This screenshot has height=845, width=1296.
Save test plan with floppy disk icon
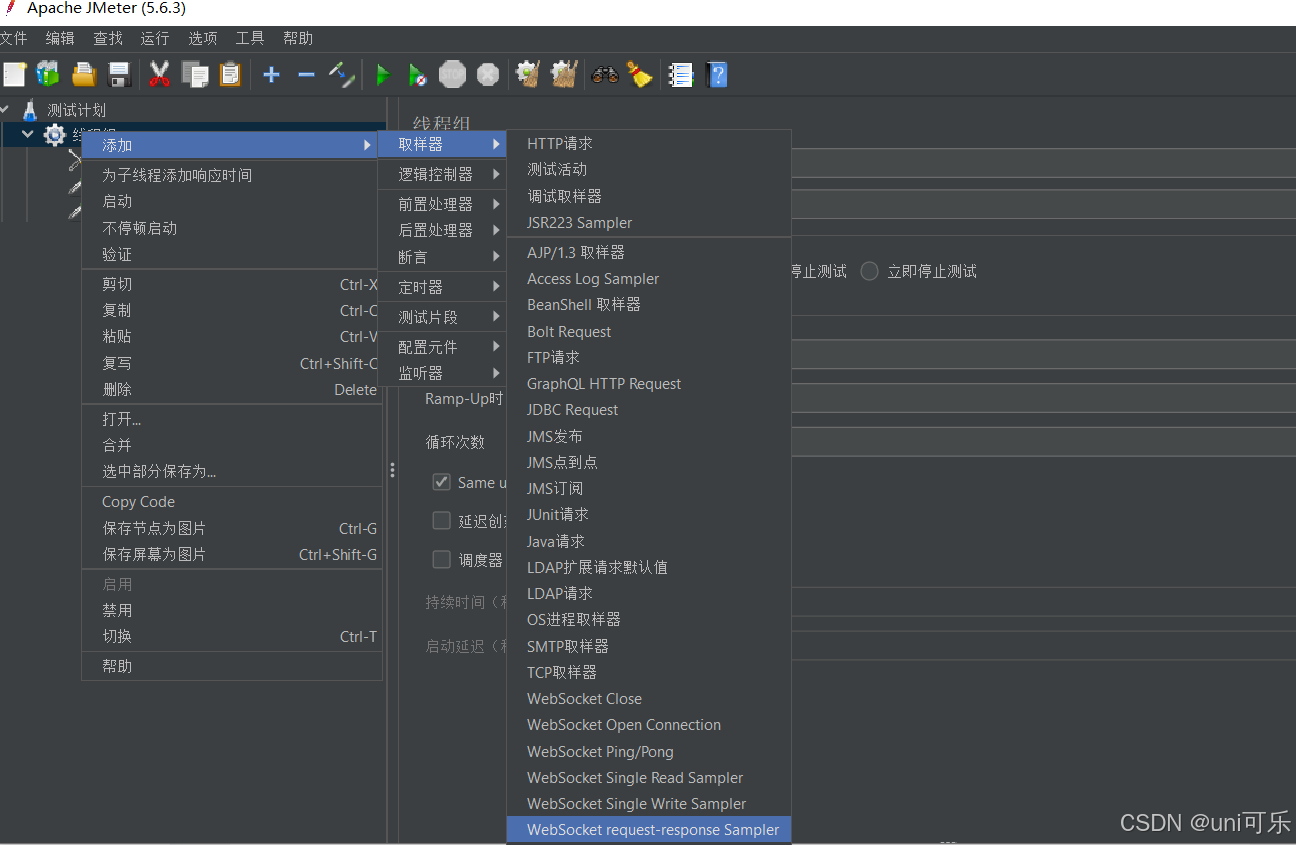click(119, 74)
